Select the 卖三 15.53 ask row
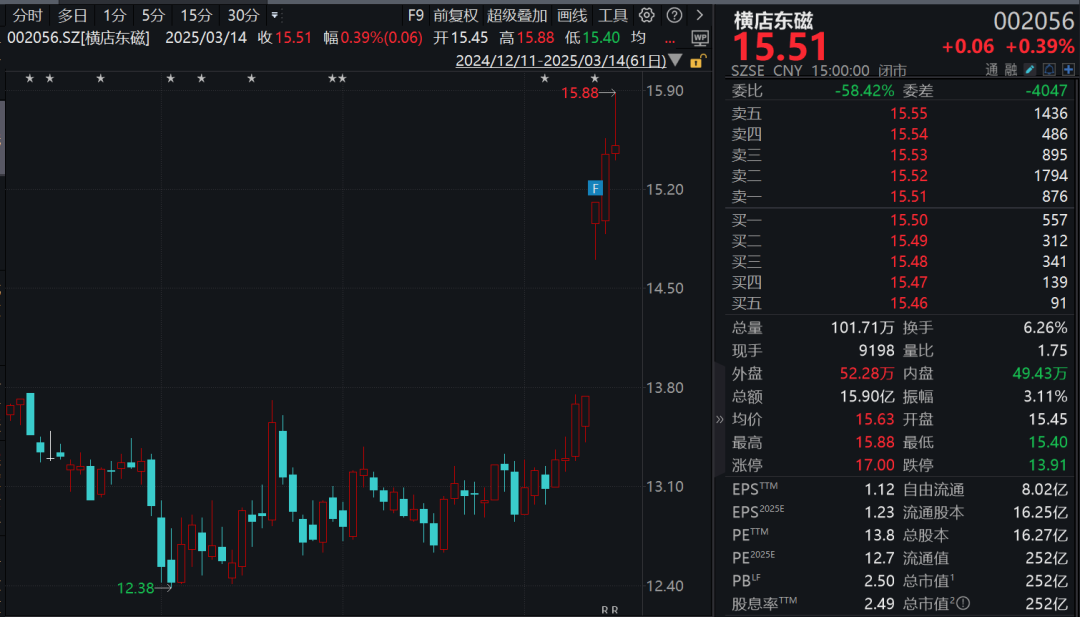 [900, 154]
